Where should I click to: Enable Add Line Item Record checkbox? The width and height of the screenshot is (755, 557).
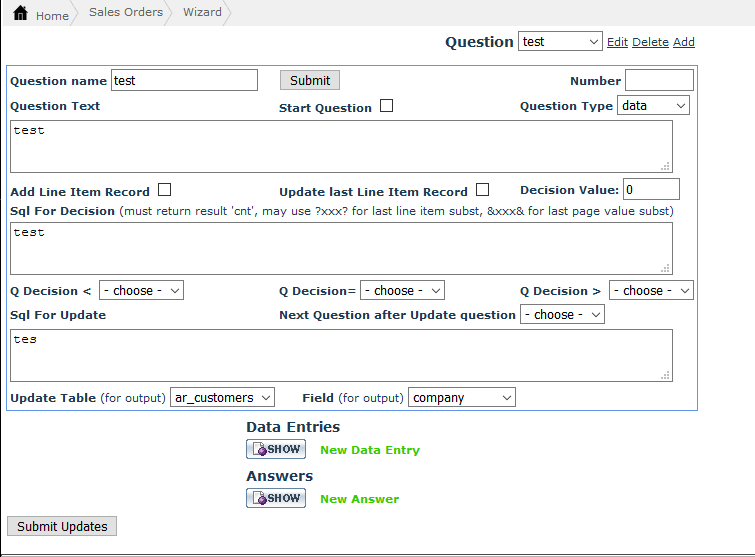165,190
